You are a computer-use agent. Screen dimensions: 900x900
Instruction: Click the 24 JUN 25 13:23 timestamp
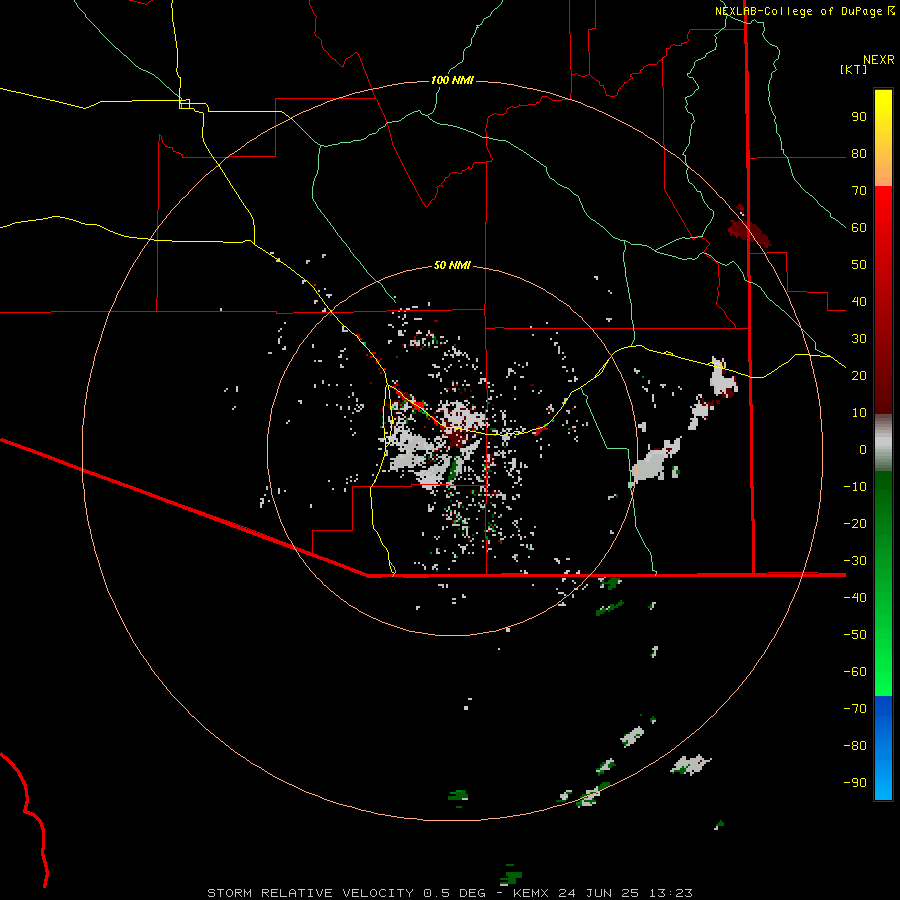click(624, 893)
